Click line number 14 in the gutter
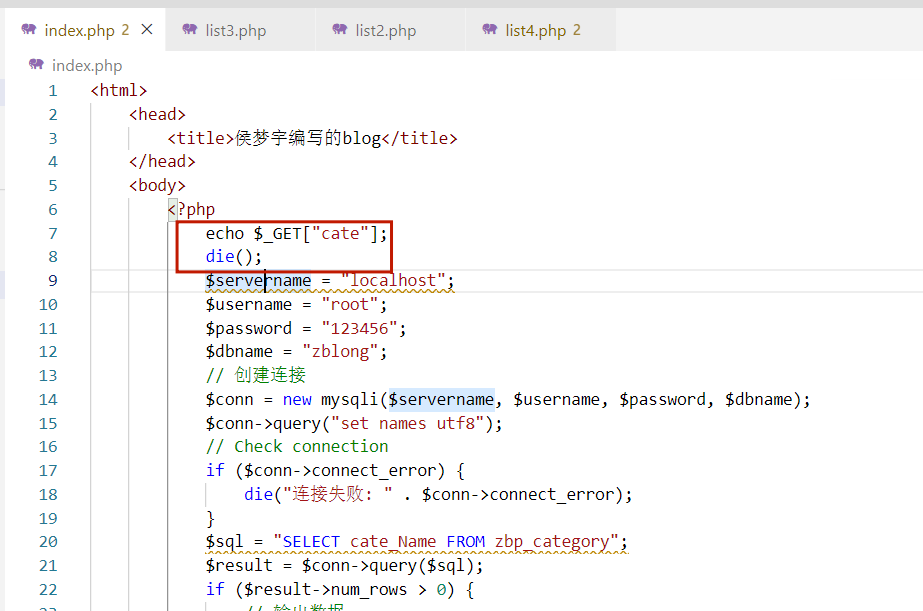 point(48,400)
